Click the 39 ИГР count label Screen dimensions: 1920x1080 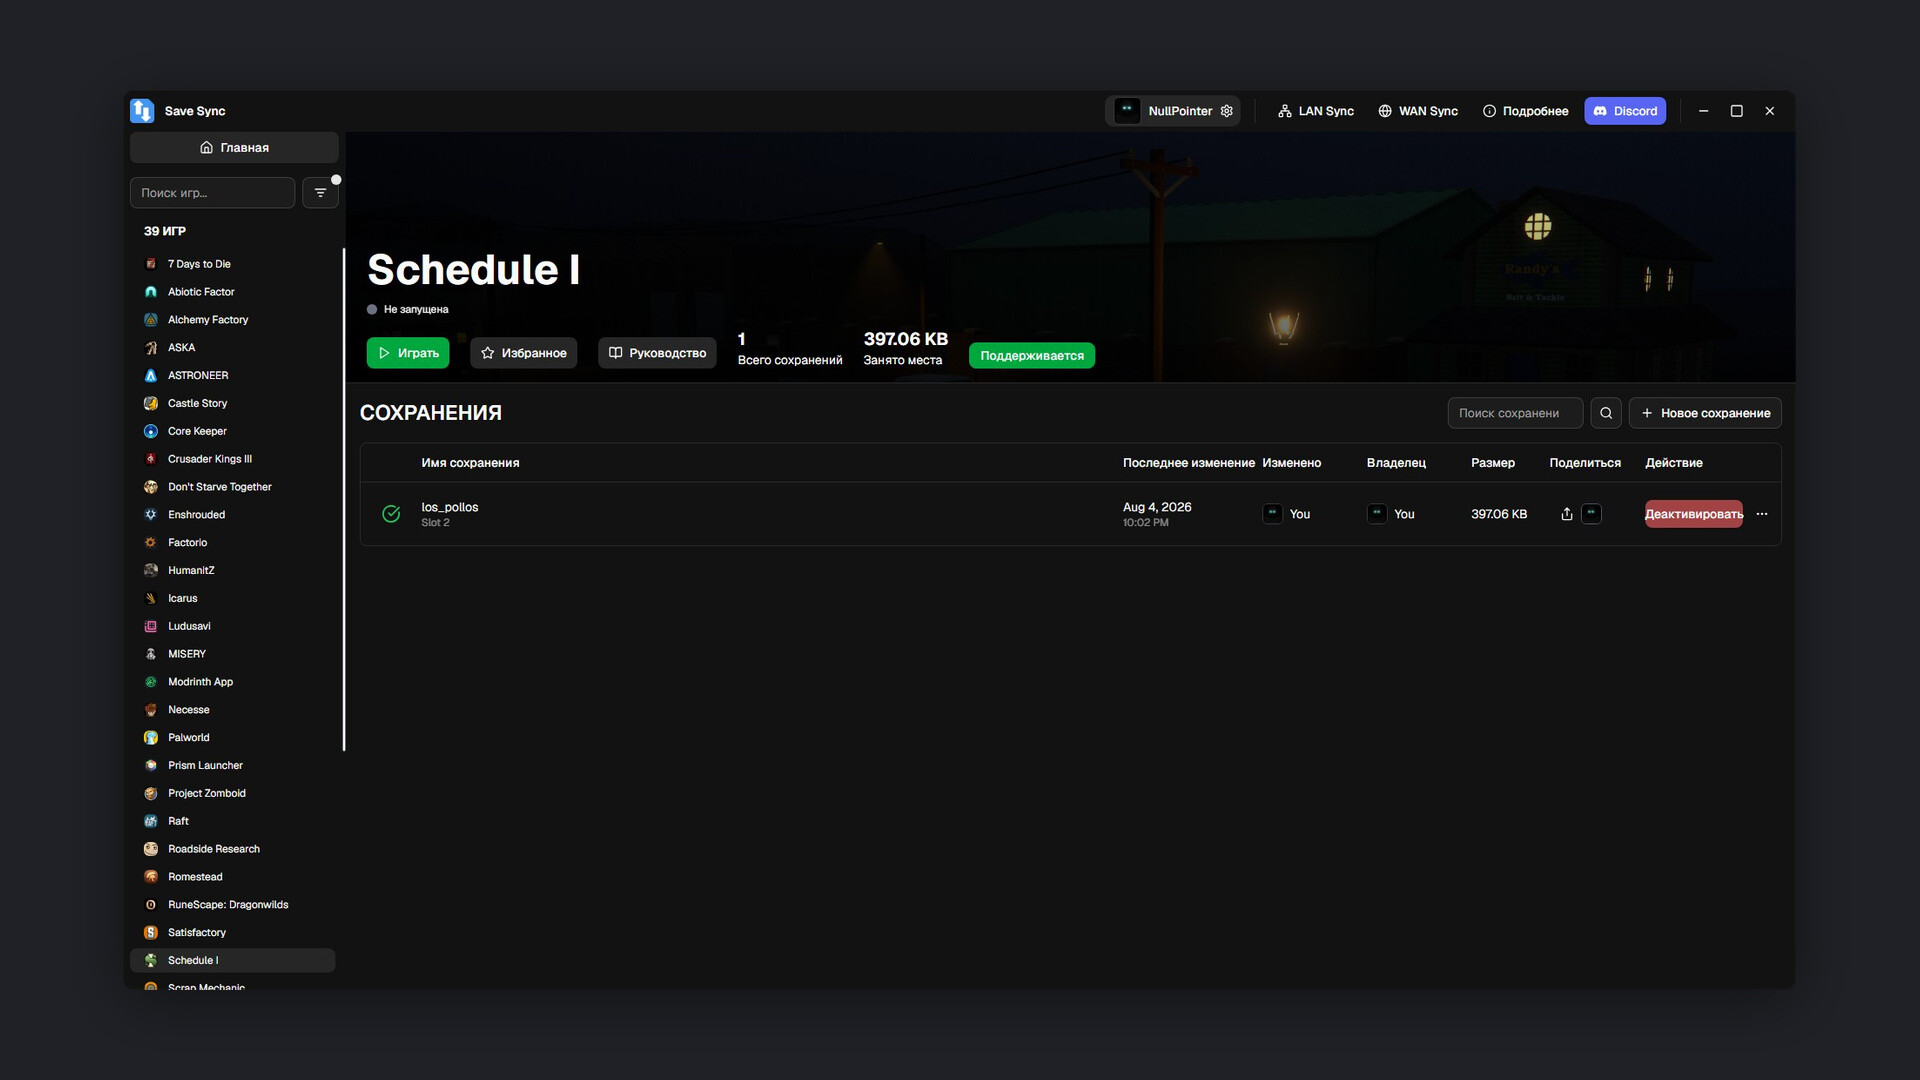pyautogui.click(x=165, y=231)
